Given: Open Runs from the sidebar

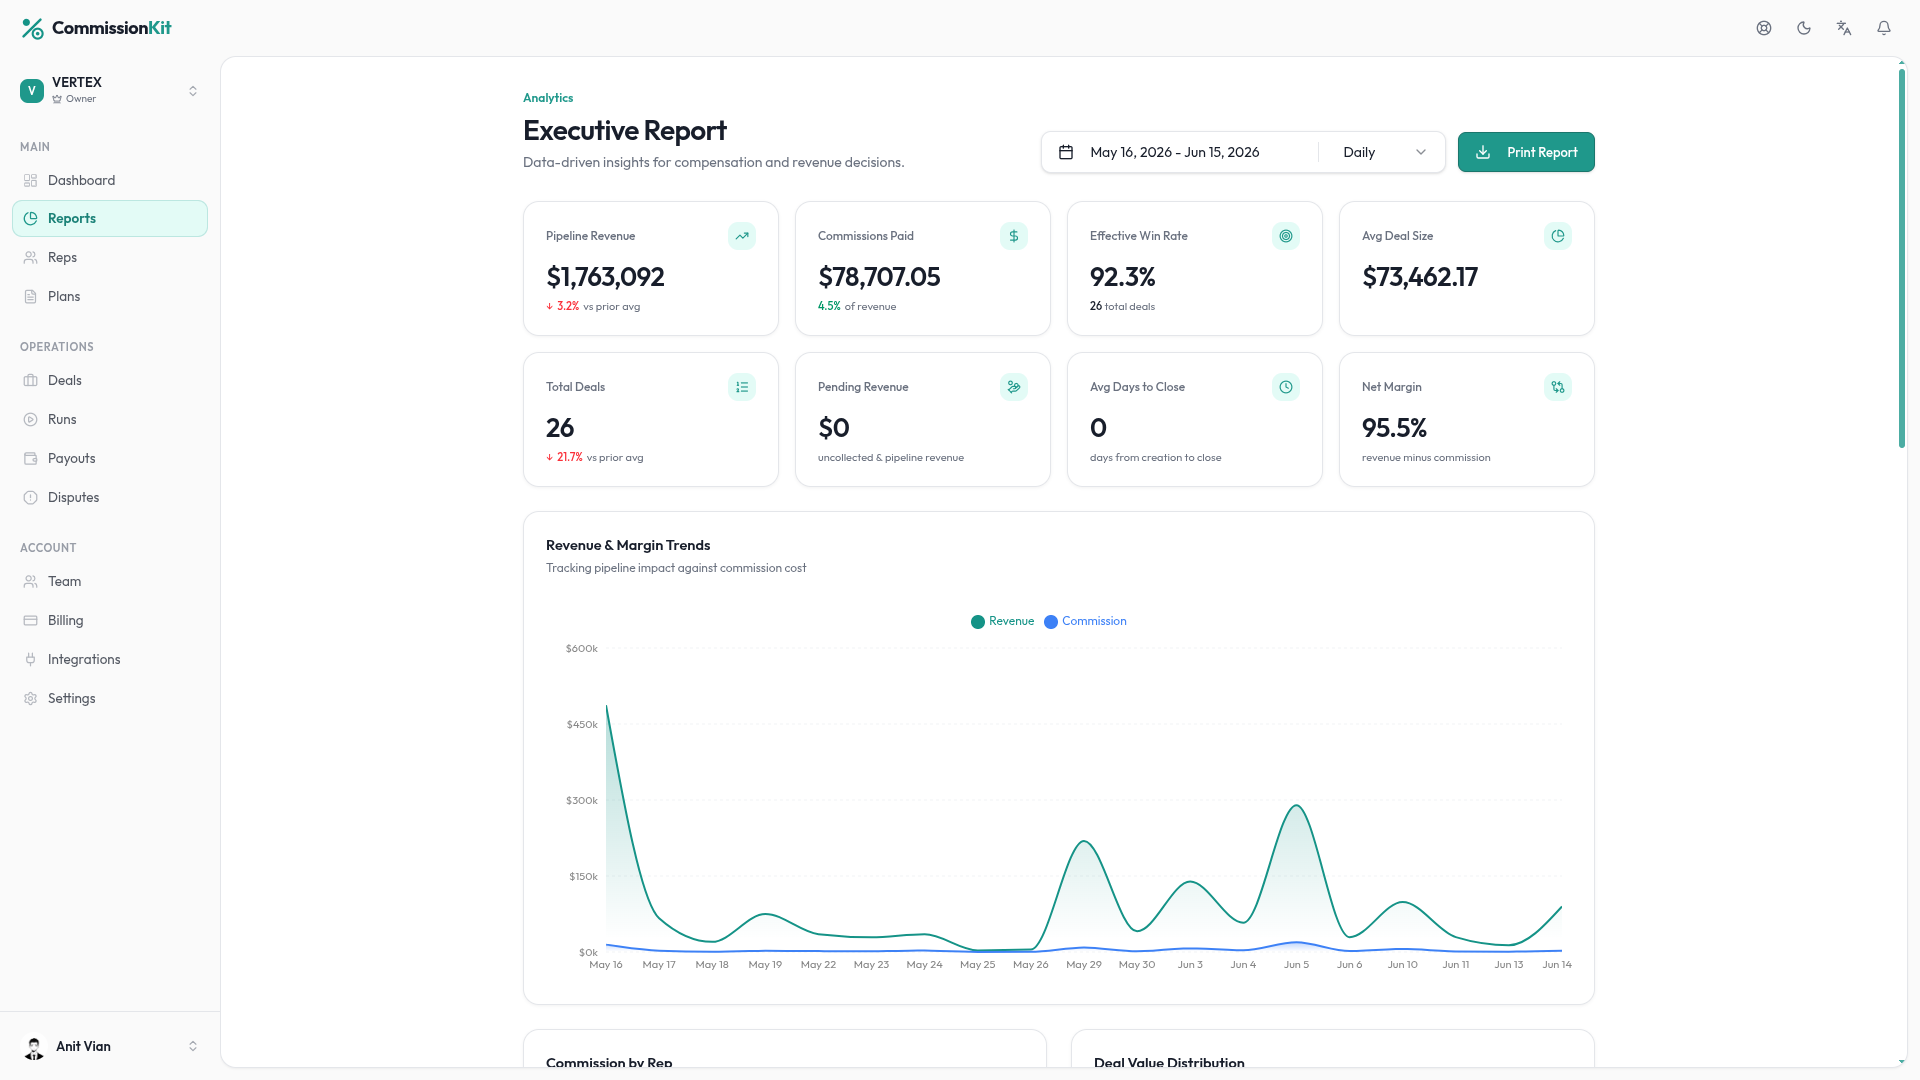Looking at the screenshot, I should (x=110, y=419).
